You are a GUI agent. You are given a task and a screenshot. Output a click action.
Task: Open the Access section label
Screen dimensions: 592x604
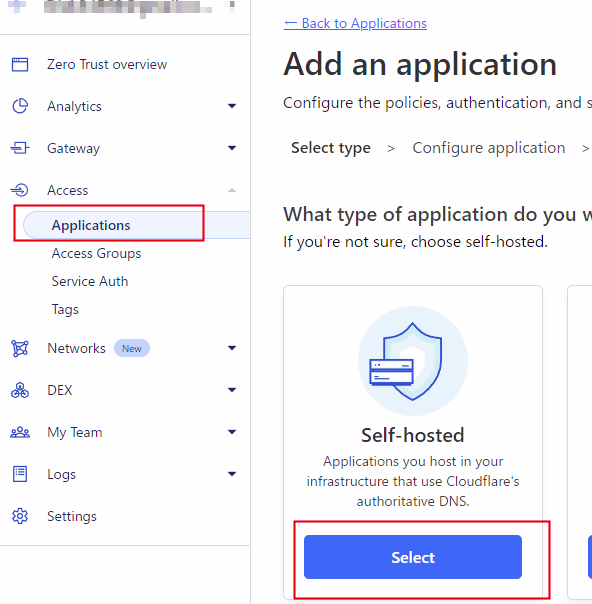point(67,190)
